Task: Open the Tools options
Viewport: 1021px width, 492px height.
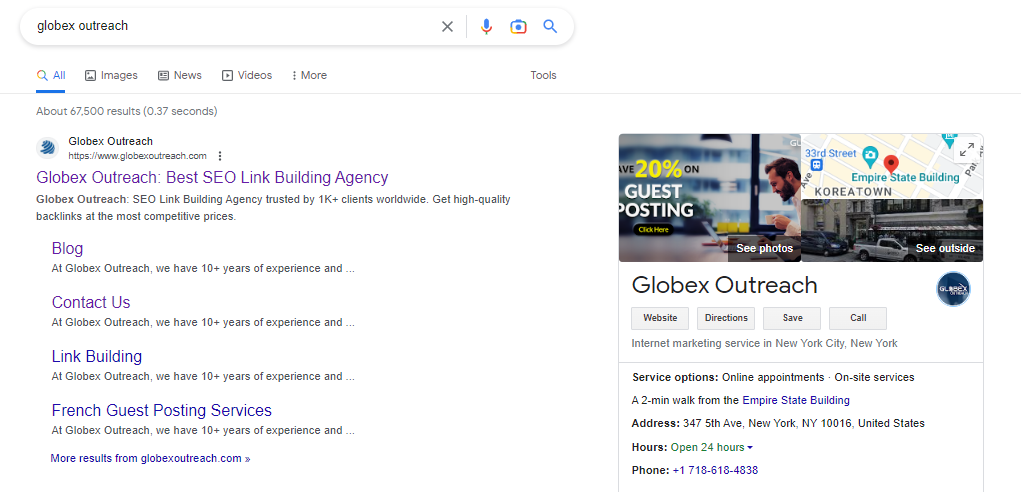Action: point(543,75)
